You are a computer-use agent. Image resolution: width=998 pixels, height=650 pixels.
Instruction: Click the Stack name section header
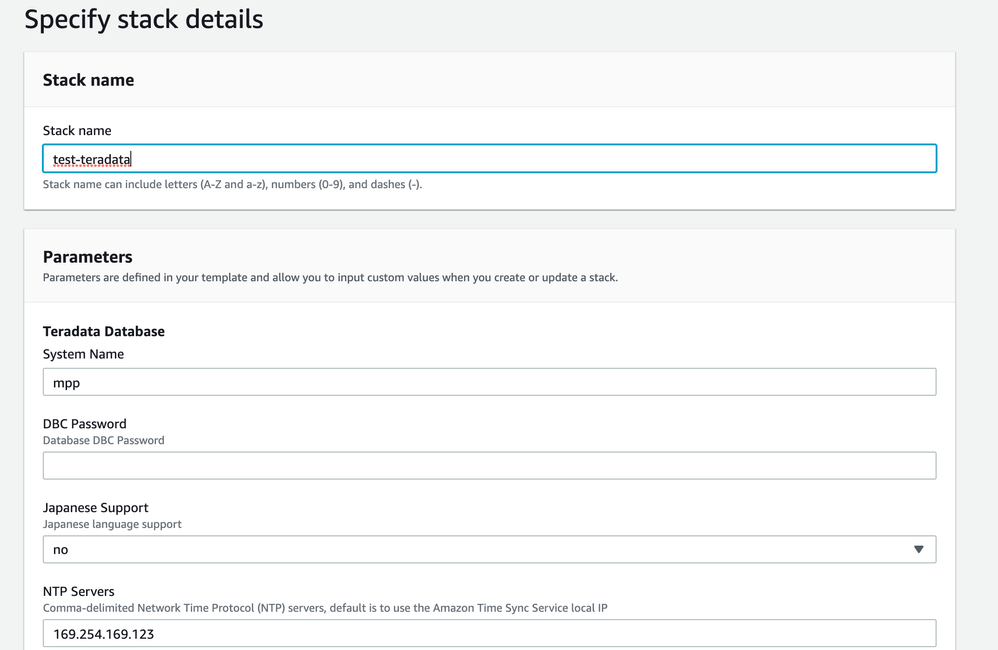coord(88,80)
